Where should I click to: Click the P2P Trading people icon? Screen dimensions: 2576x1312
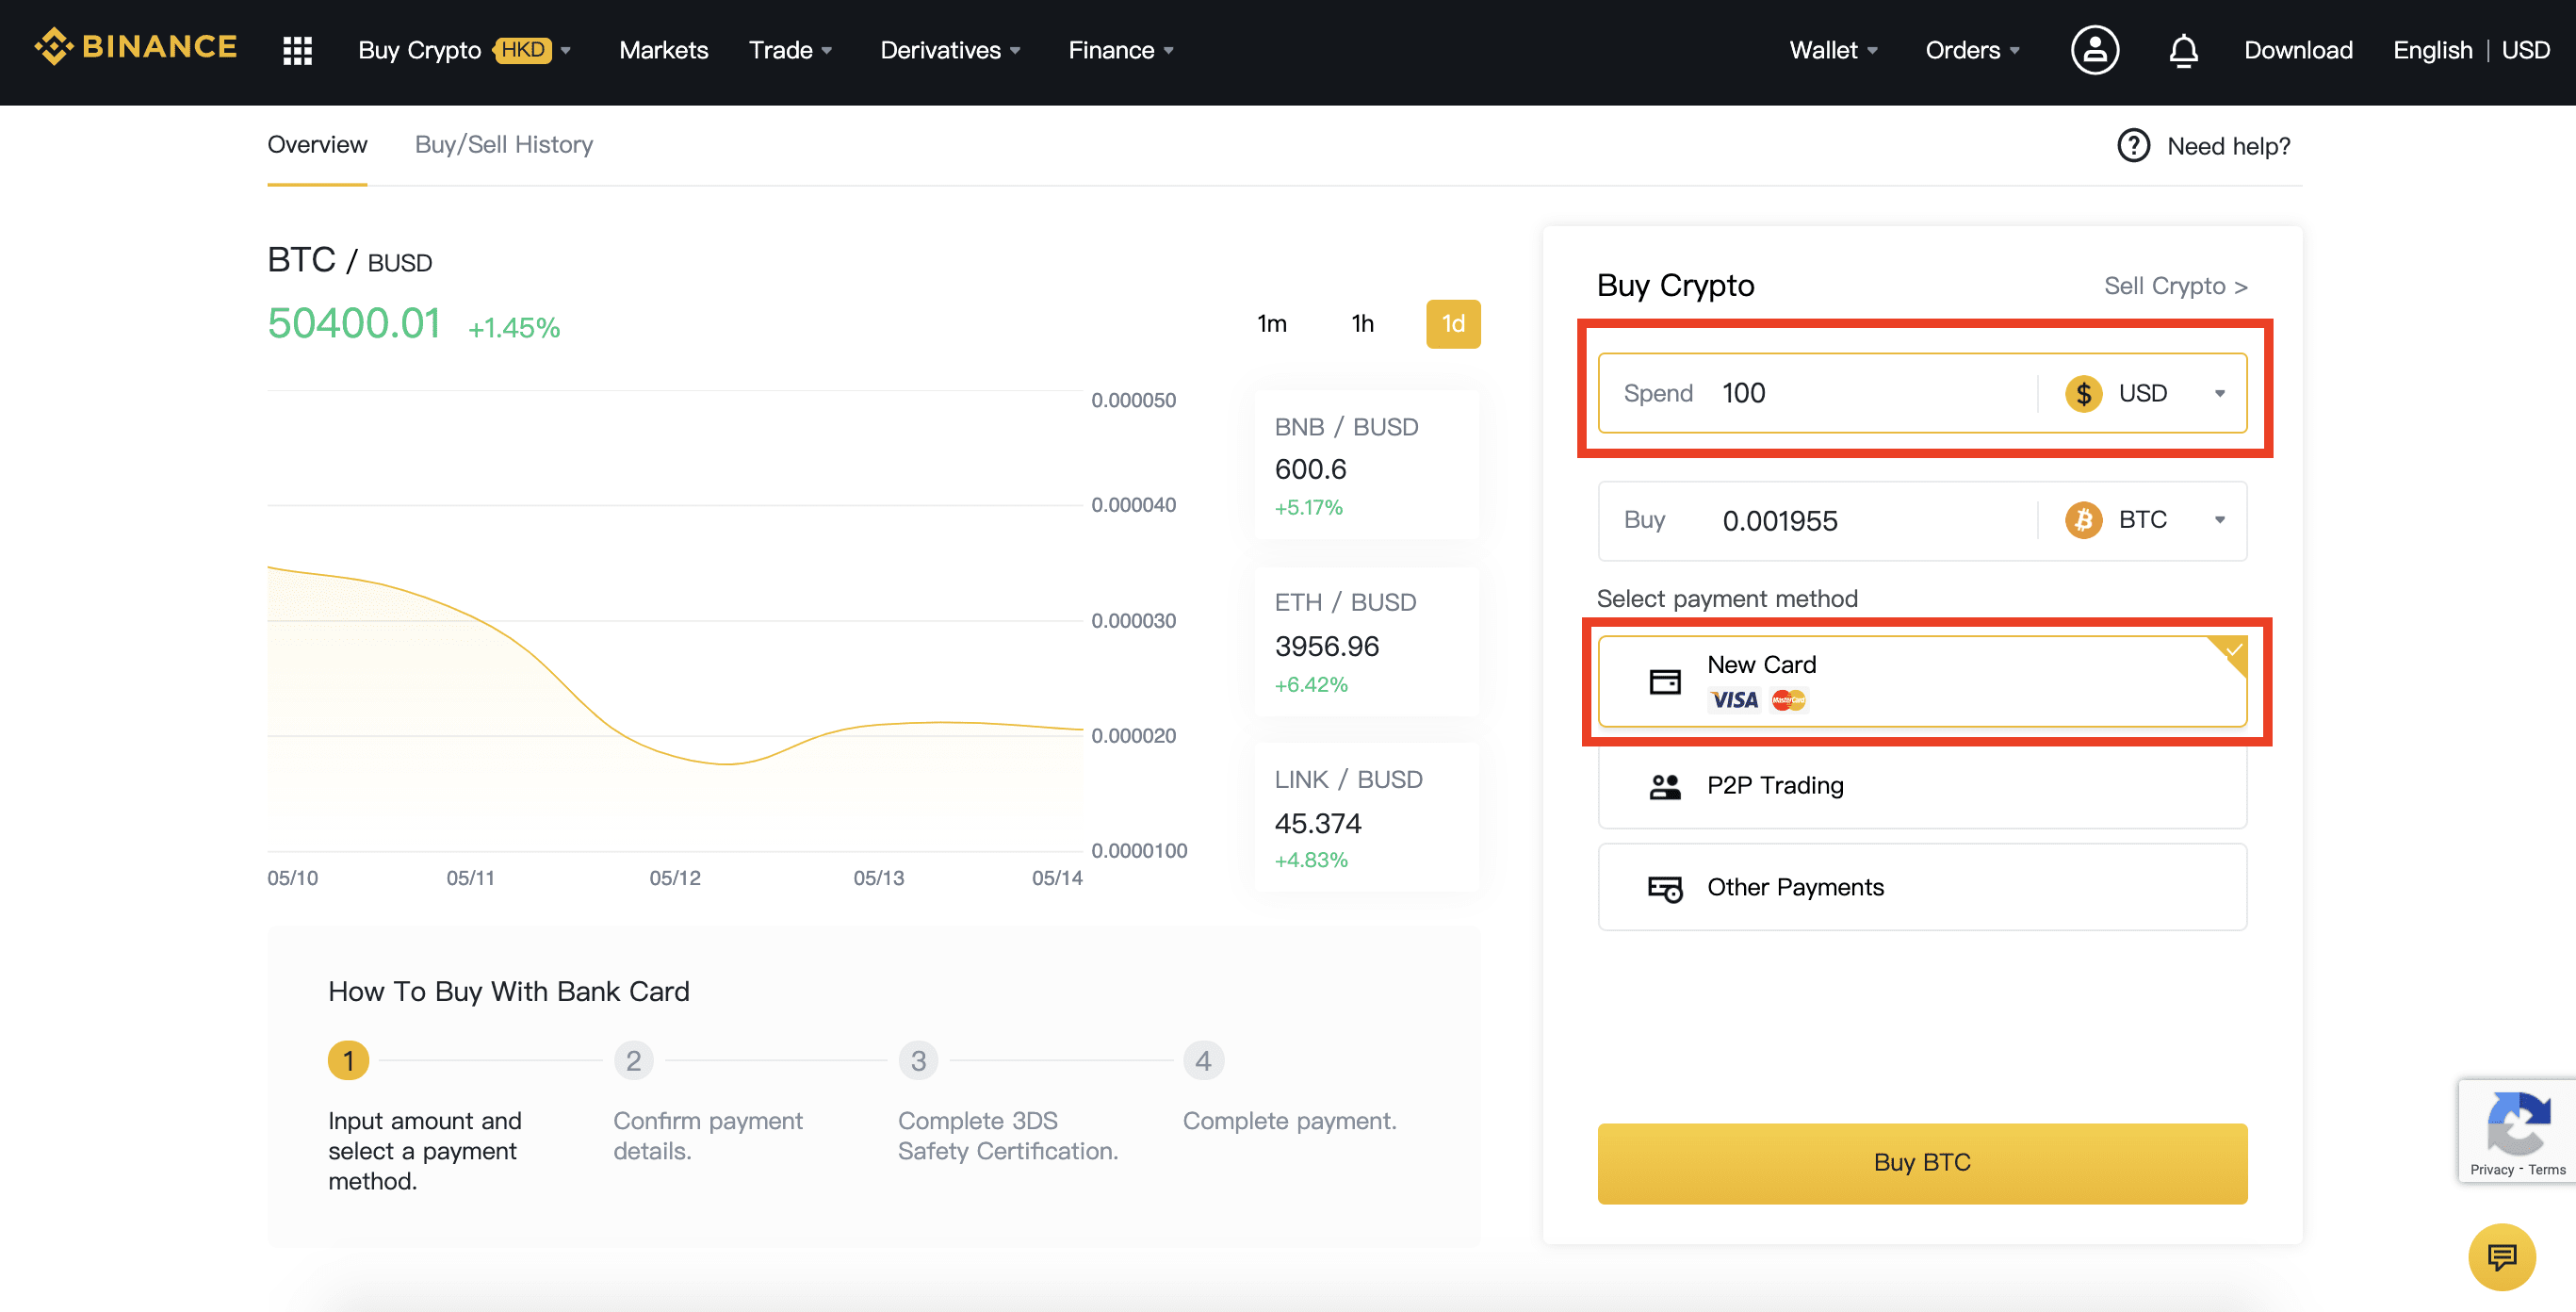(1664, 786)
